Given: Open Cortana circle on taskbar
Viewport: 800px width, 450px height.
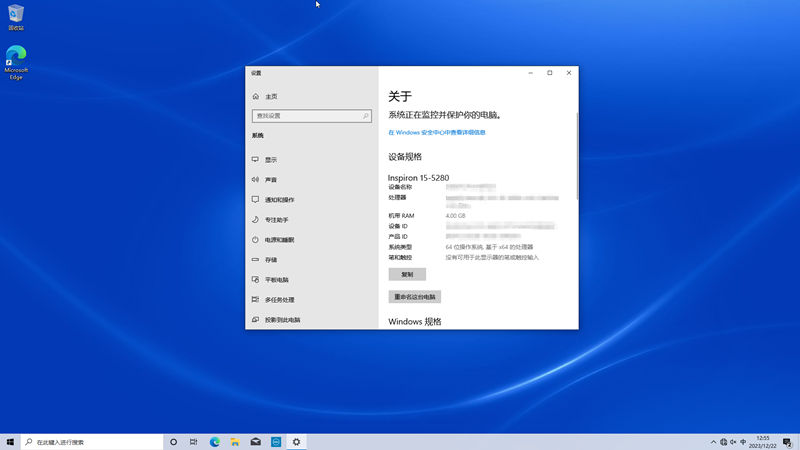Looking at the screenshot, I should click(x=173, y=442).
